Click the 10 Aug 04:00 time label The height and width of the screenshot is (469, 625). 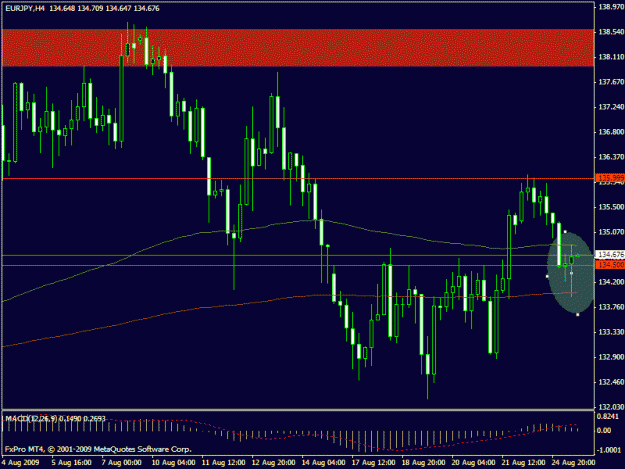[173, 462]
